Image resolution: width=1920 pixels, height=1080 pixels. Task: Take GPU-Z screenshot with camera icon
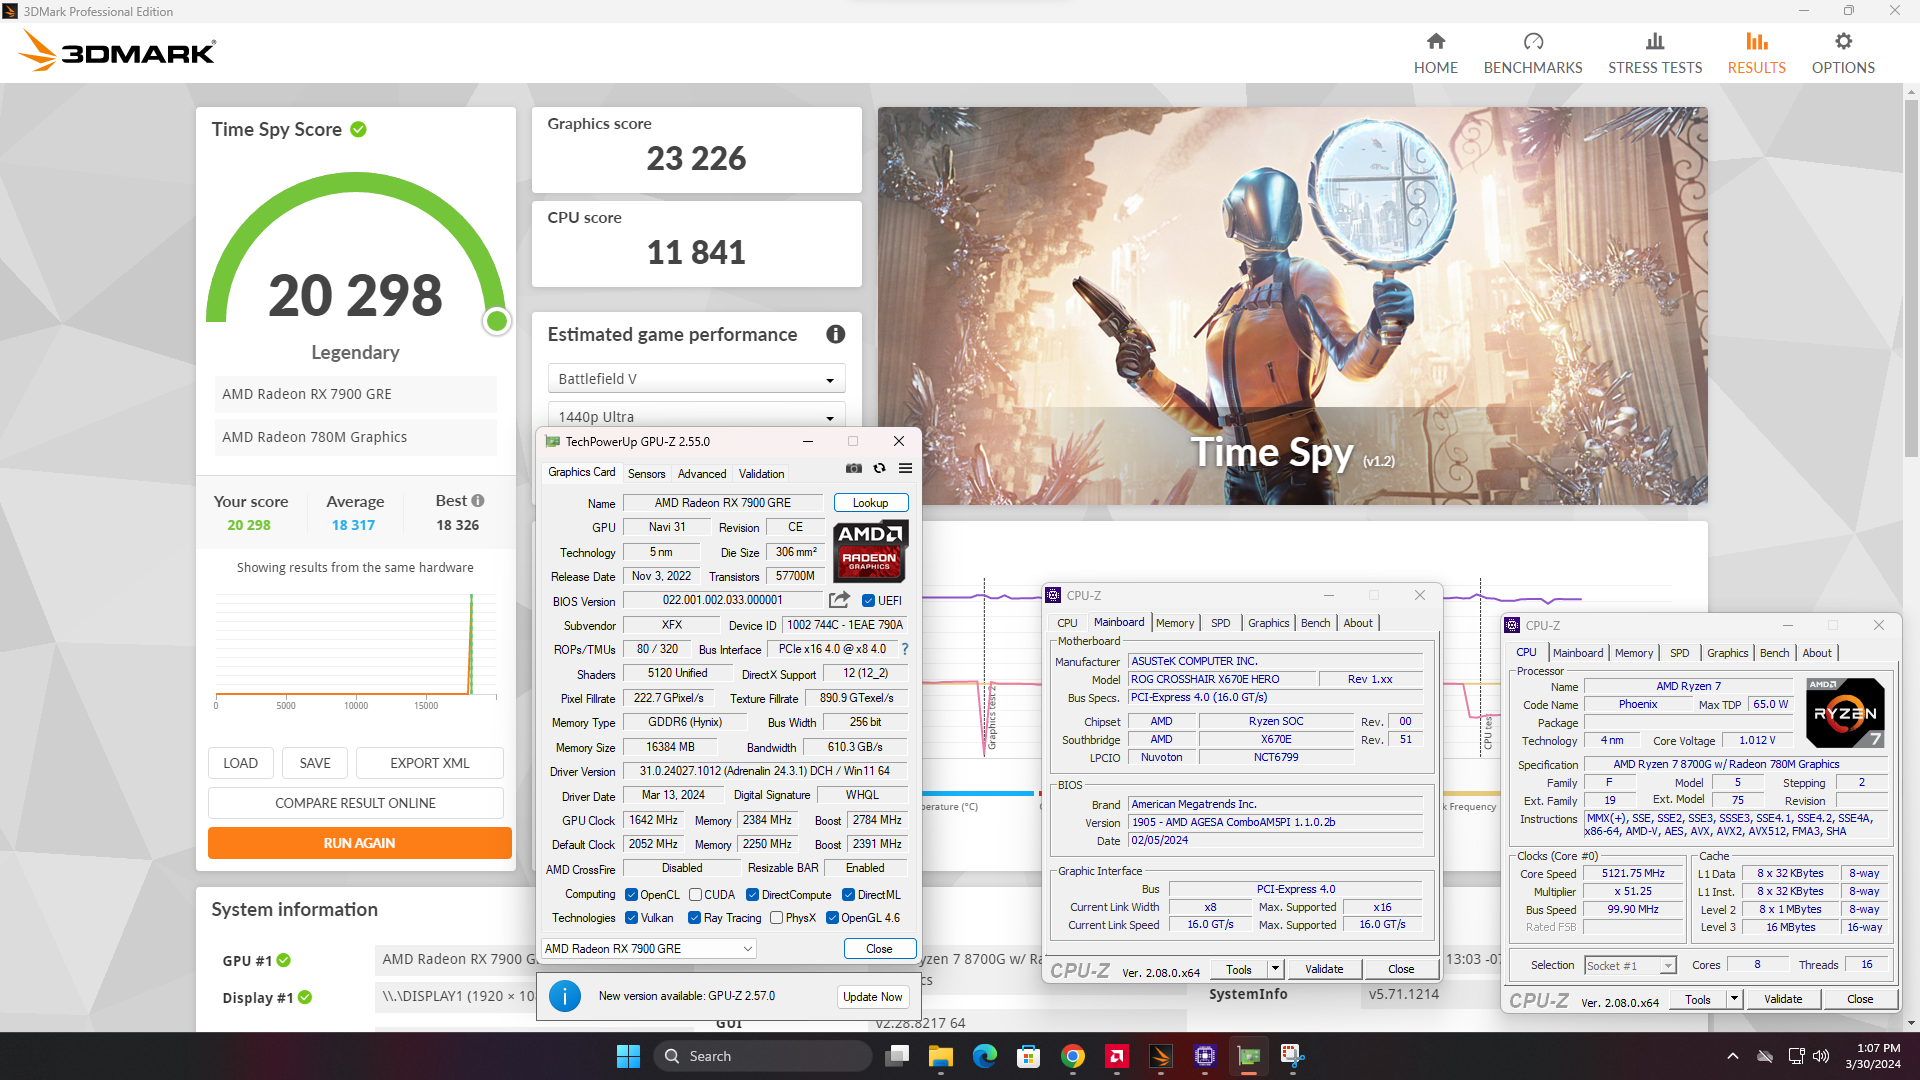tap(853, 468)
